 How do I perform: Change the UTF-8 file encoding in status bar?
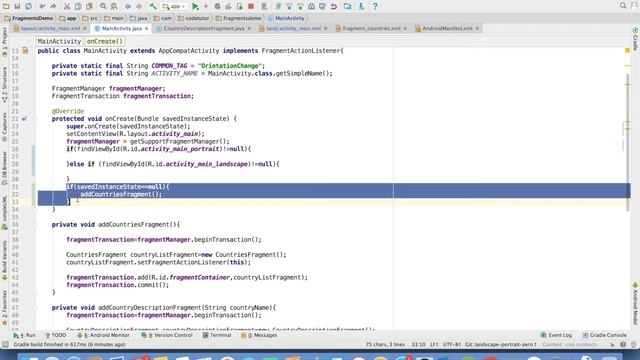[x=452, y=344]
